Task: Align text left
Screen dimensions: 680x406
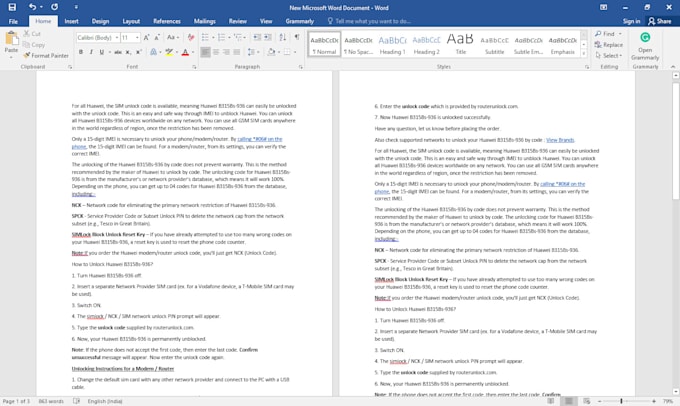Action: coord(205,52)
